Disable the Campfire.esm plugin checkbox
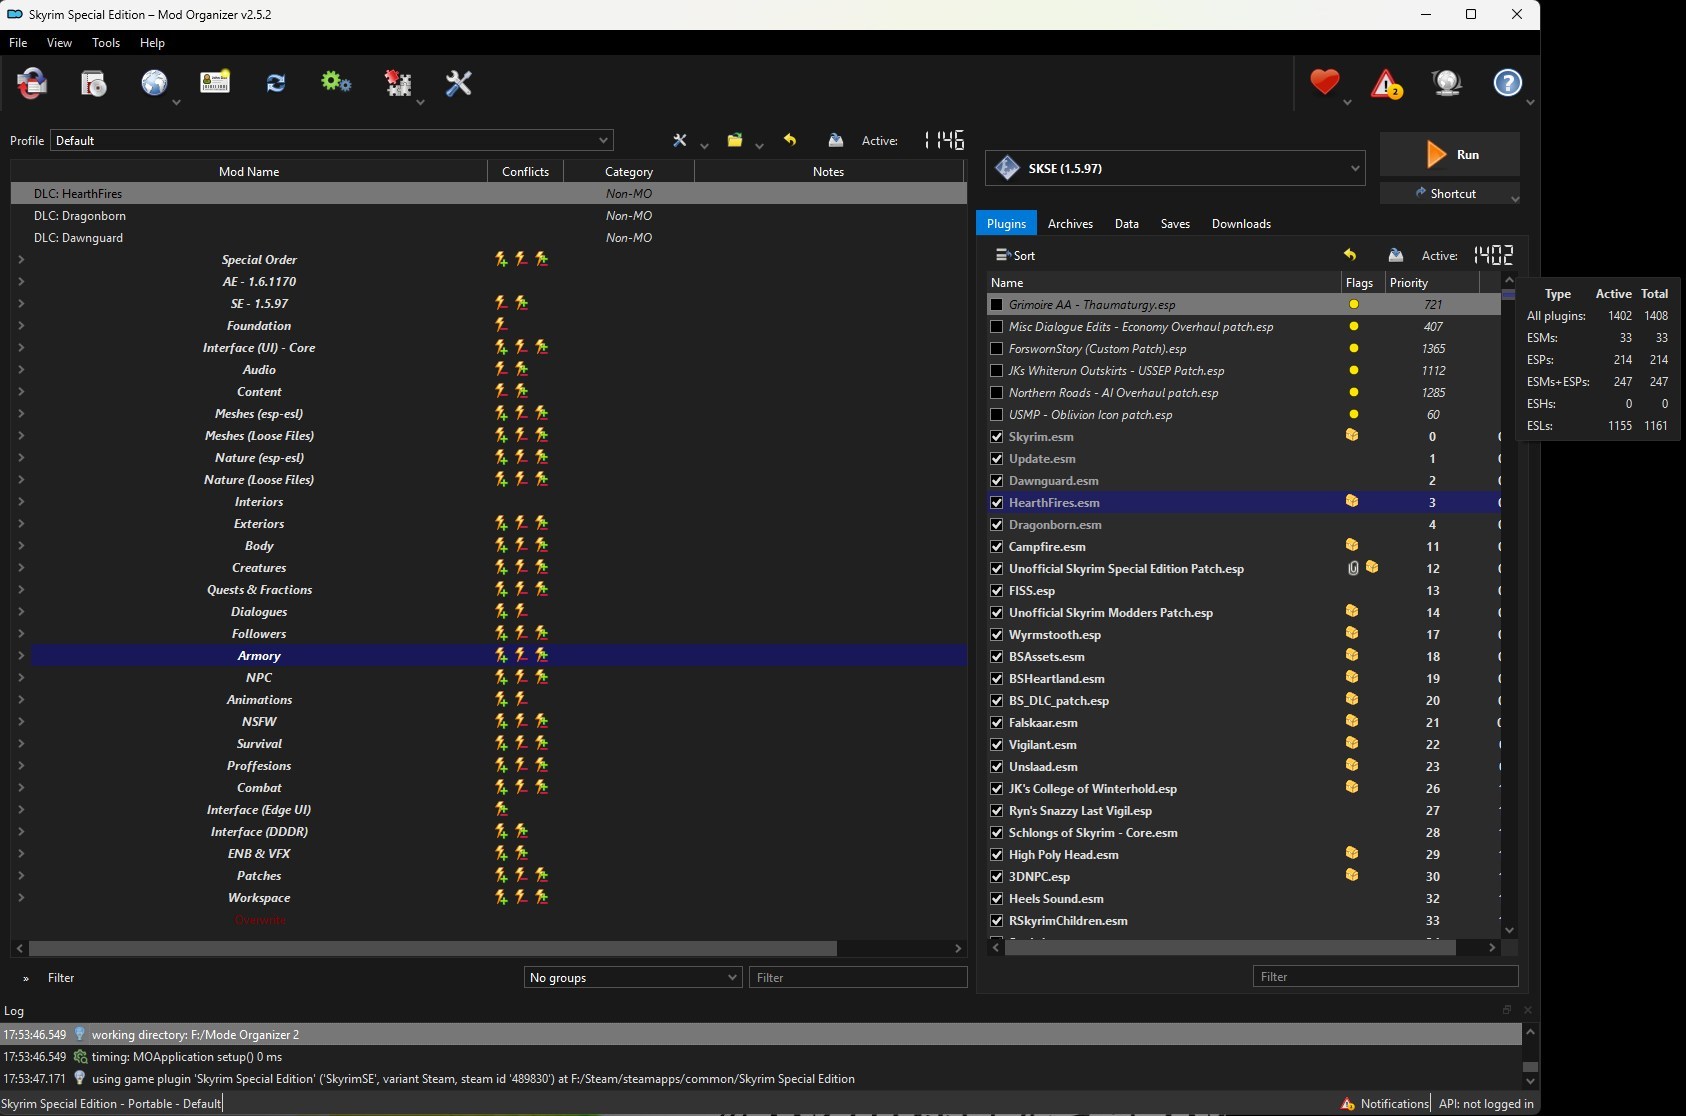1686x1116 pixels. (996, 546)
